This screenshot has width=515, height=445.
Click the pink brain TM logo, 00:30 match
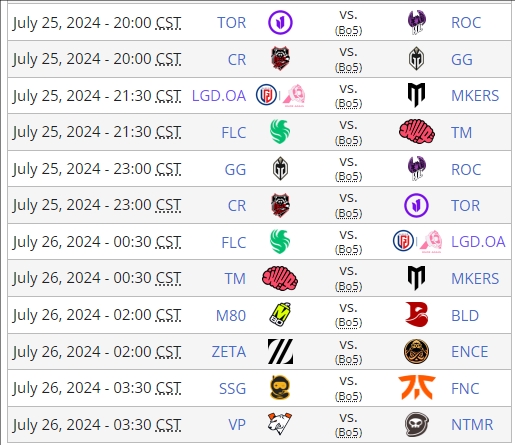coord(280,278)
